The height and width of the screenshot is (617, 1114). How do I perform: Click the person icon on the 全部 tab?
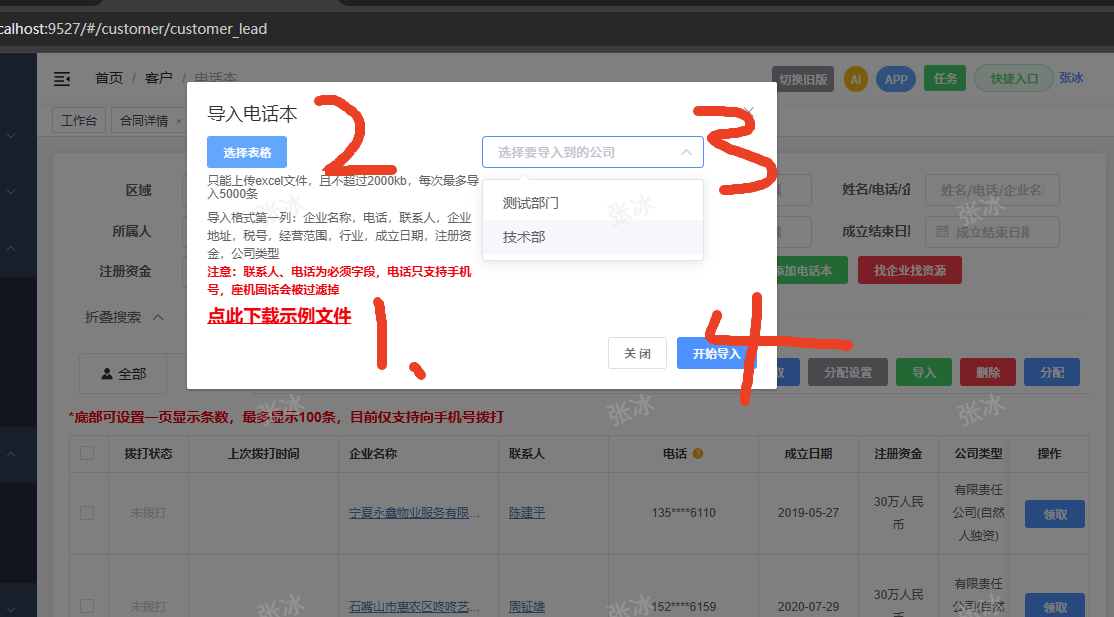tap(107, 373)
